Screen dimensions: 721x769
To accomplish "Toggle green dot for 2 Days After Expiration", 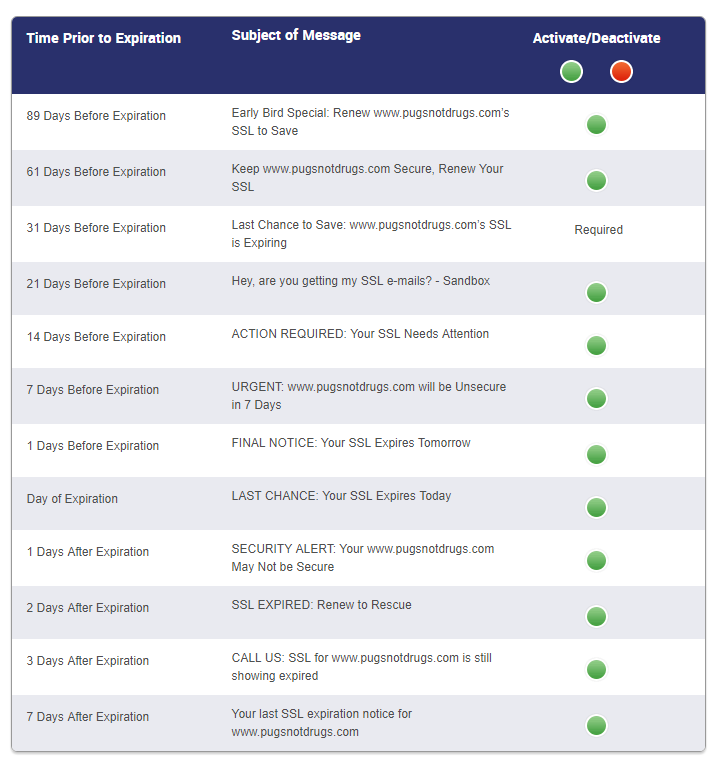I will coord(596,616).
